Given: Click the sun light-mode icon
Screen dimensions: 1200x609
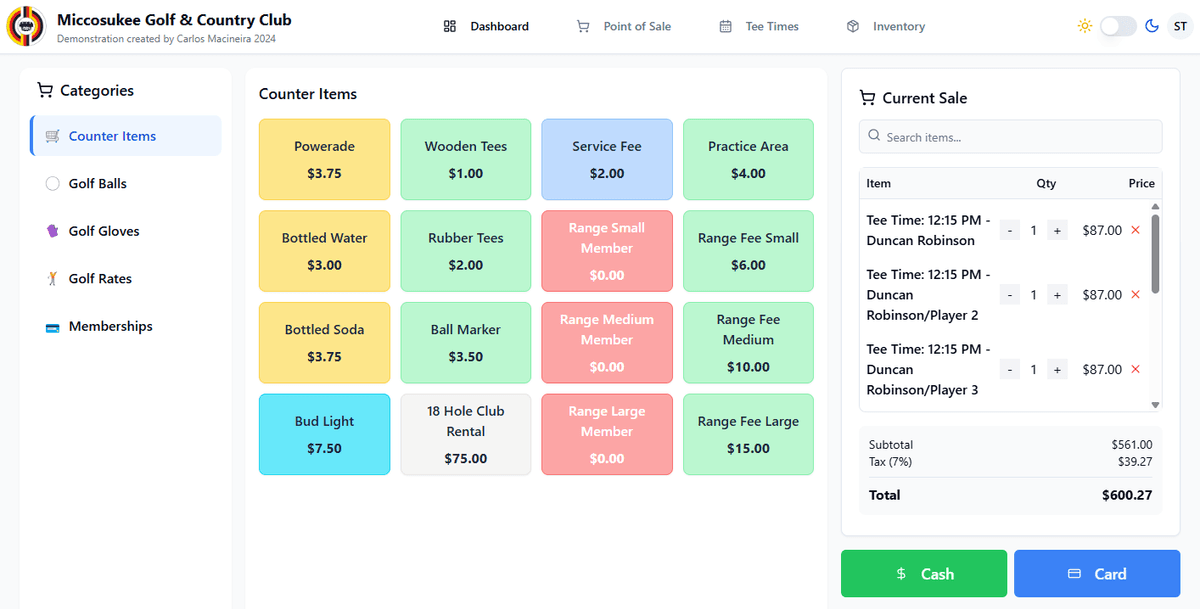Looking at the screenshot, I should tap(1085, 26).
